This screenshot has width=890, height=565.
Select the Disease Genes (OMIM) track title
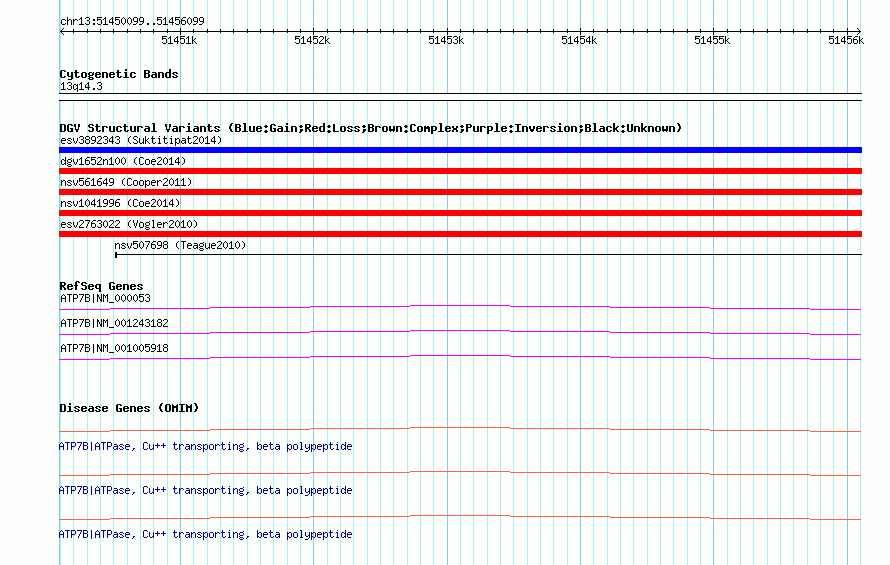click(129, 408)
